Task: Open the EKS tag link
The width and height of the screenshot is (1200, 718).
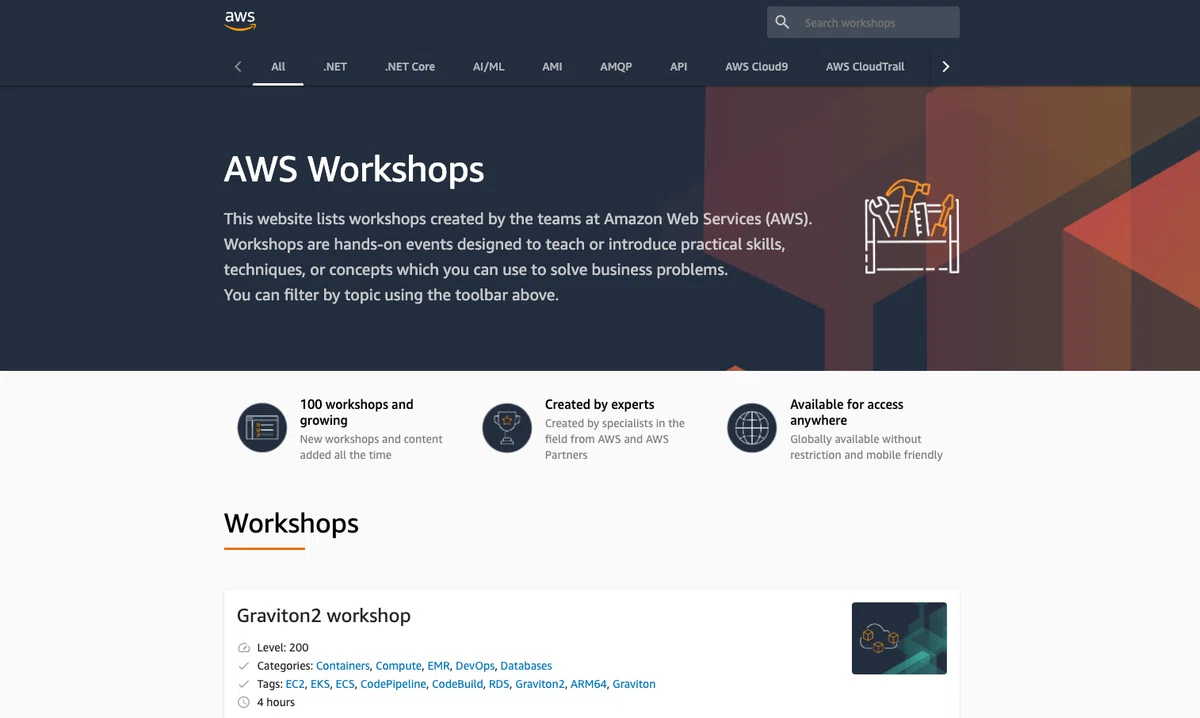Action: click(x=320, y=684)
